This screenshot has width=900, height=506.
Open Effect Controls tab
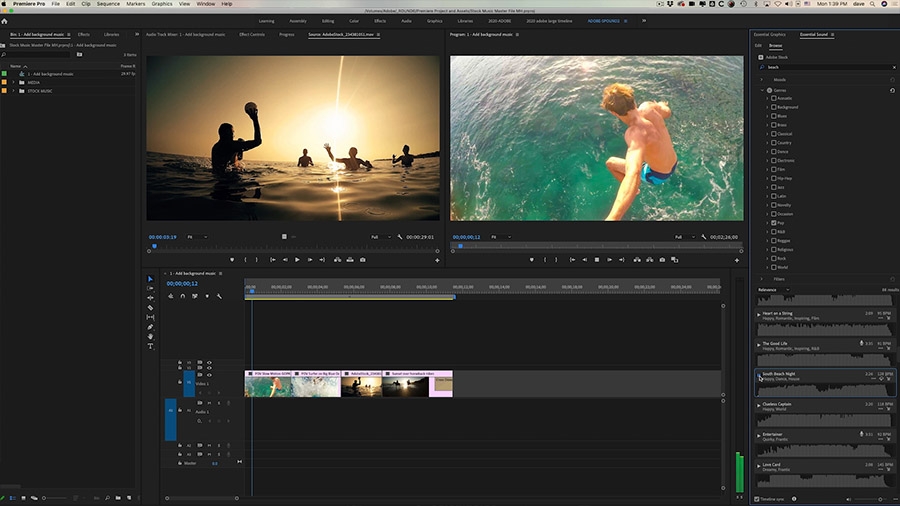click(x=252, y=34)
